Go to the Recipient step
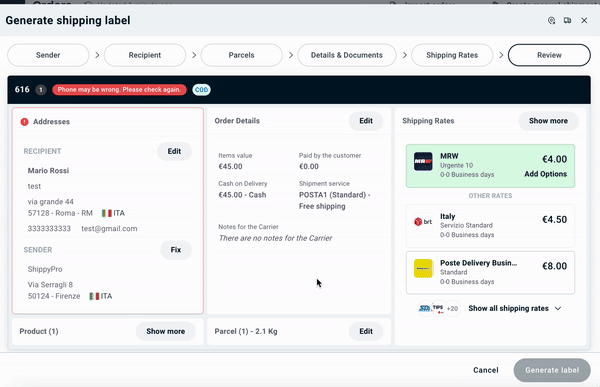This screenshot has height=387, width=600. point(145,55)
